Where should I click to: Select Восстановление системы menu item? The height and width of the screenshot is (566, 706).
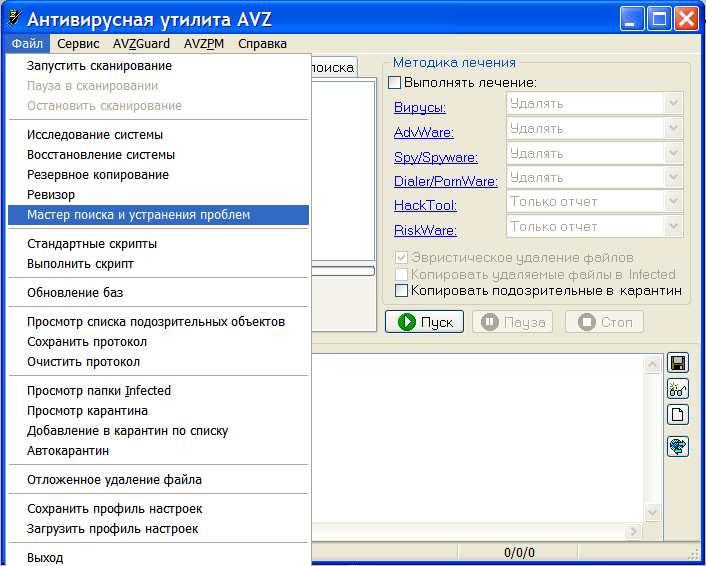158,154
